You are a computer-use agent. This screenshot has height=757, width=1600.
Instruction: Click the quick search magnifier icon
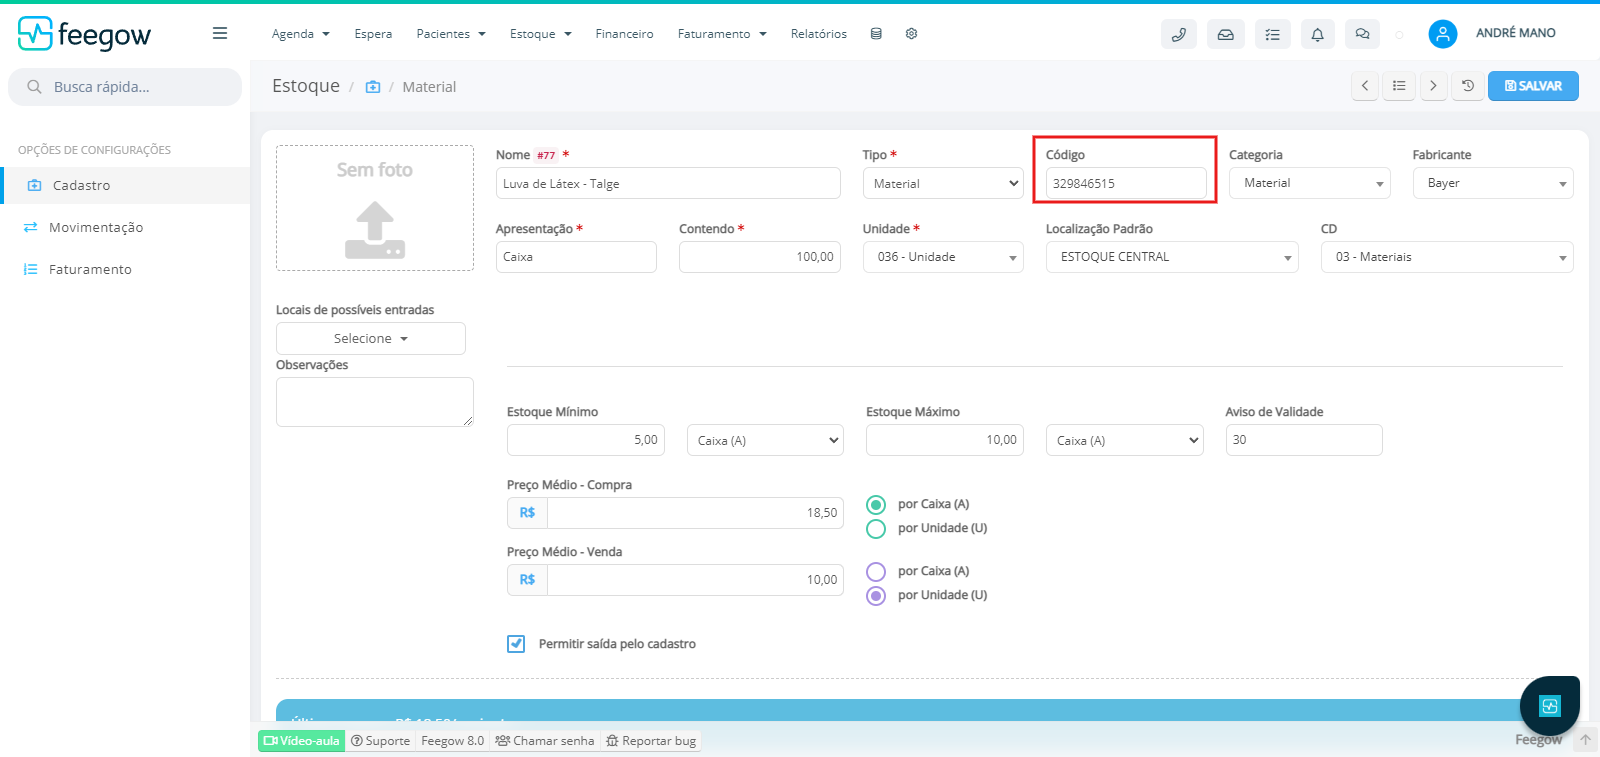[x=34, y=87]
